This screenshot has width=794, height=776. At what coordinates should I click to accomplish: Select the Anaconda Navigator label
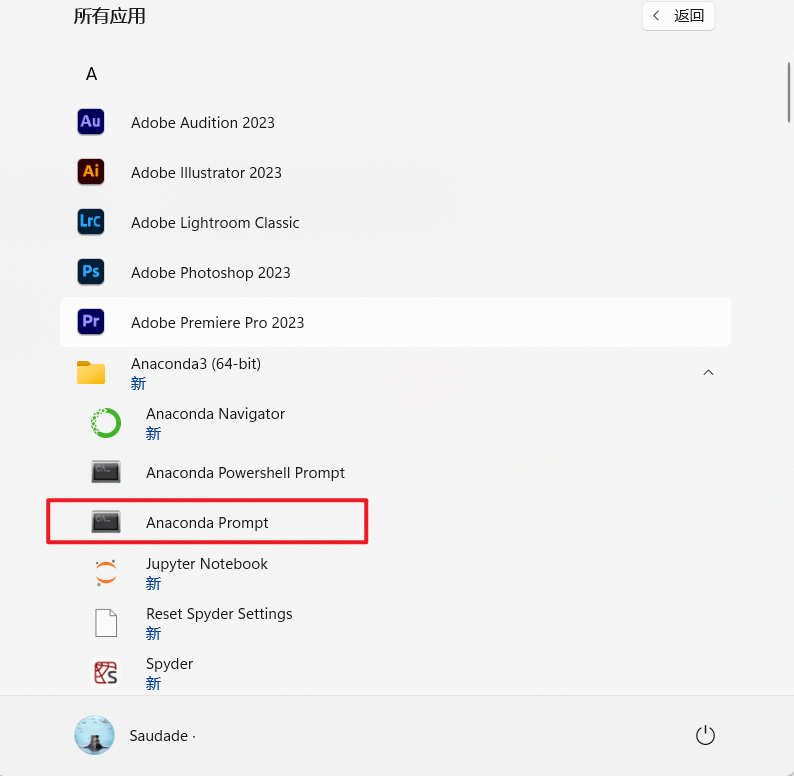(215, 414)
